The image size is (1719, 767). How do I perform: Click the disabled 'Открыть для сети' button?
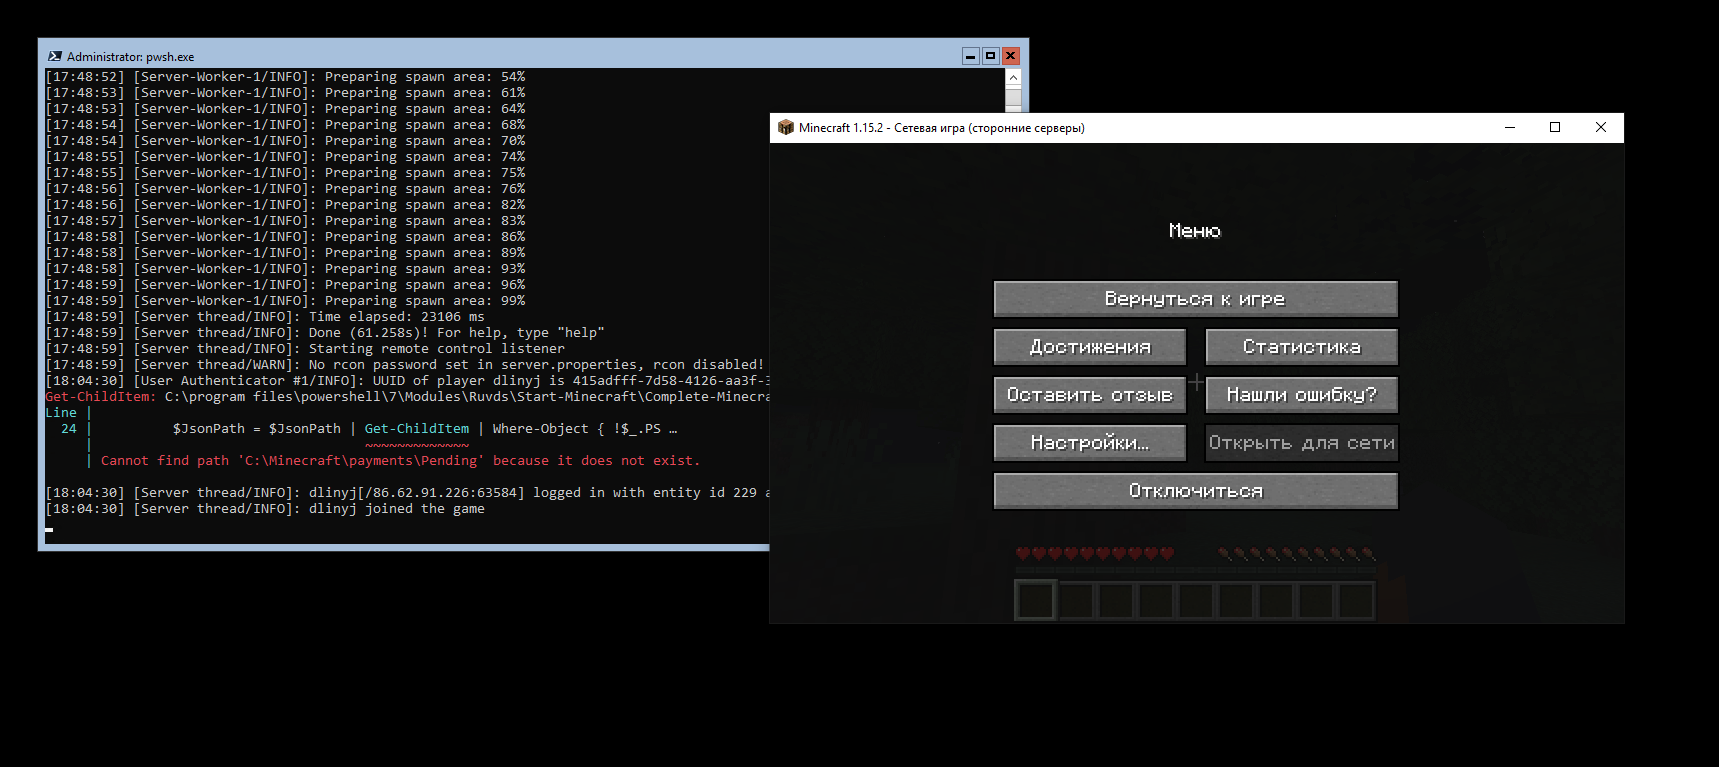click(1301, 443)
